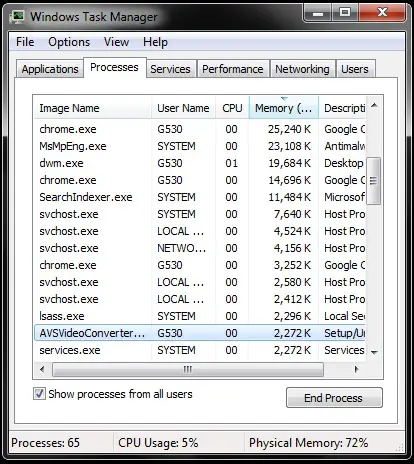Open the Options menu

tap(69, 42)
